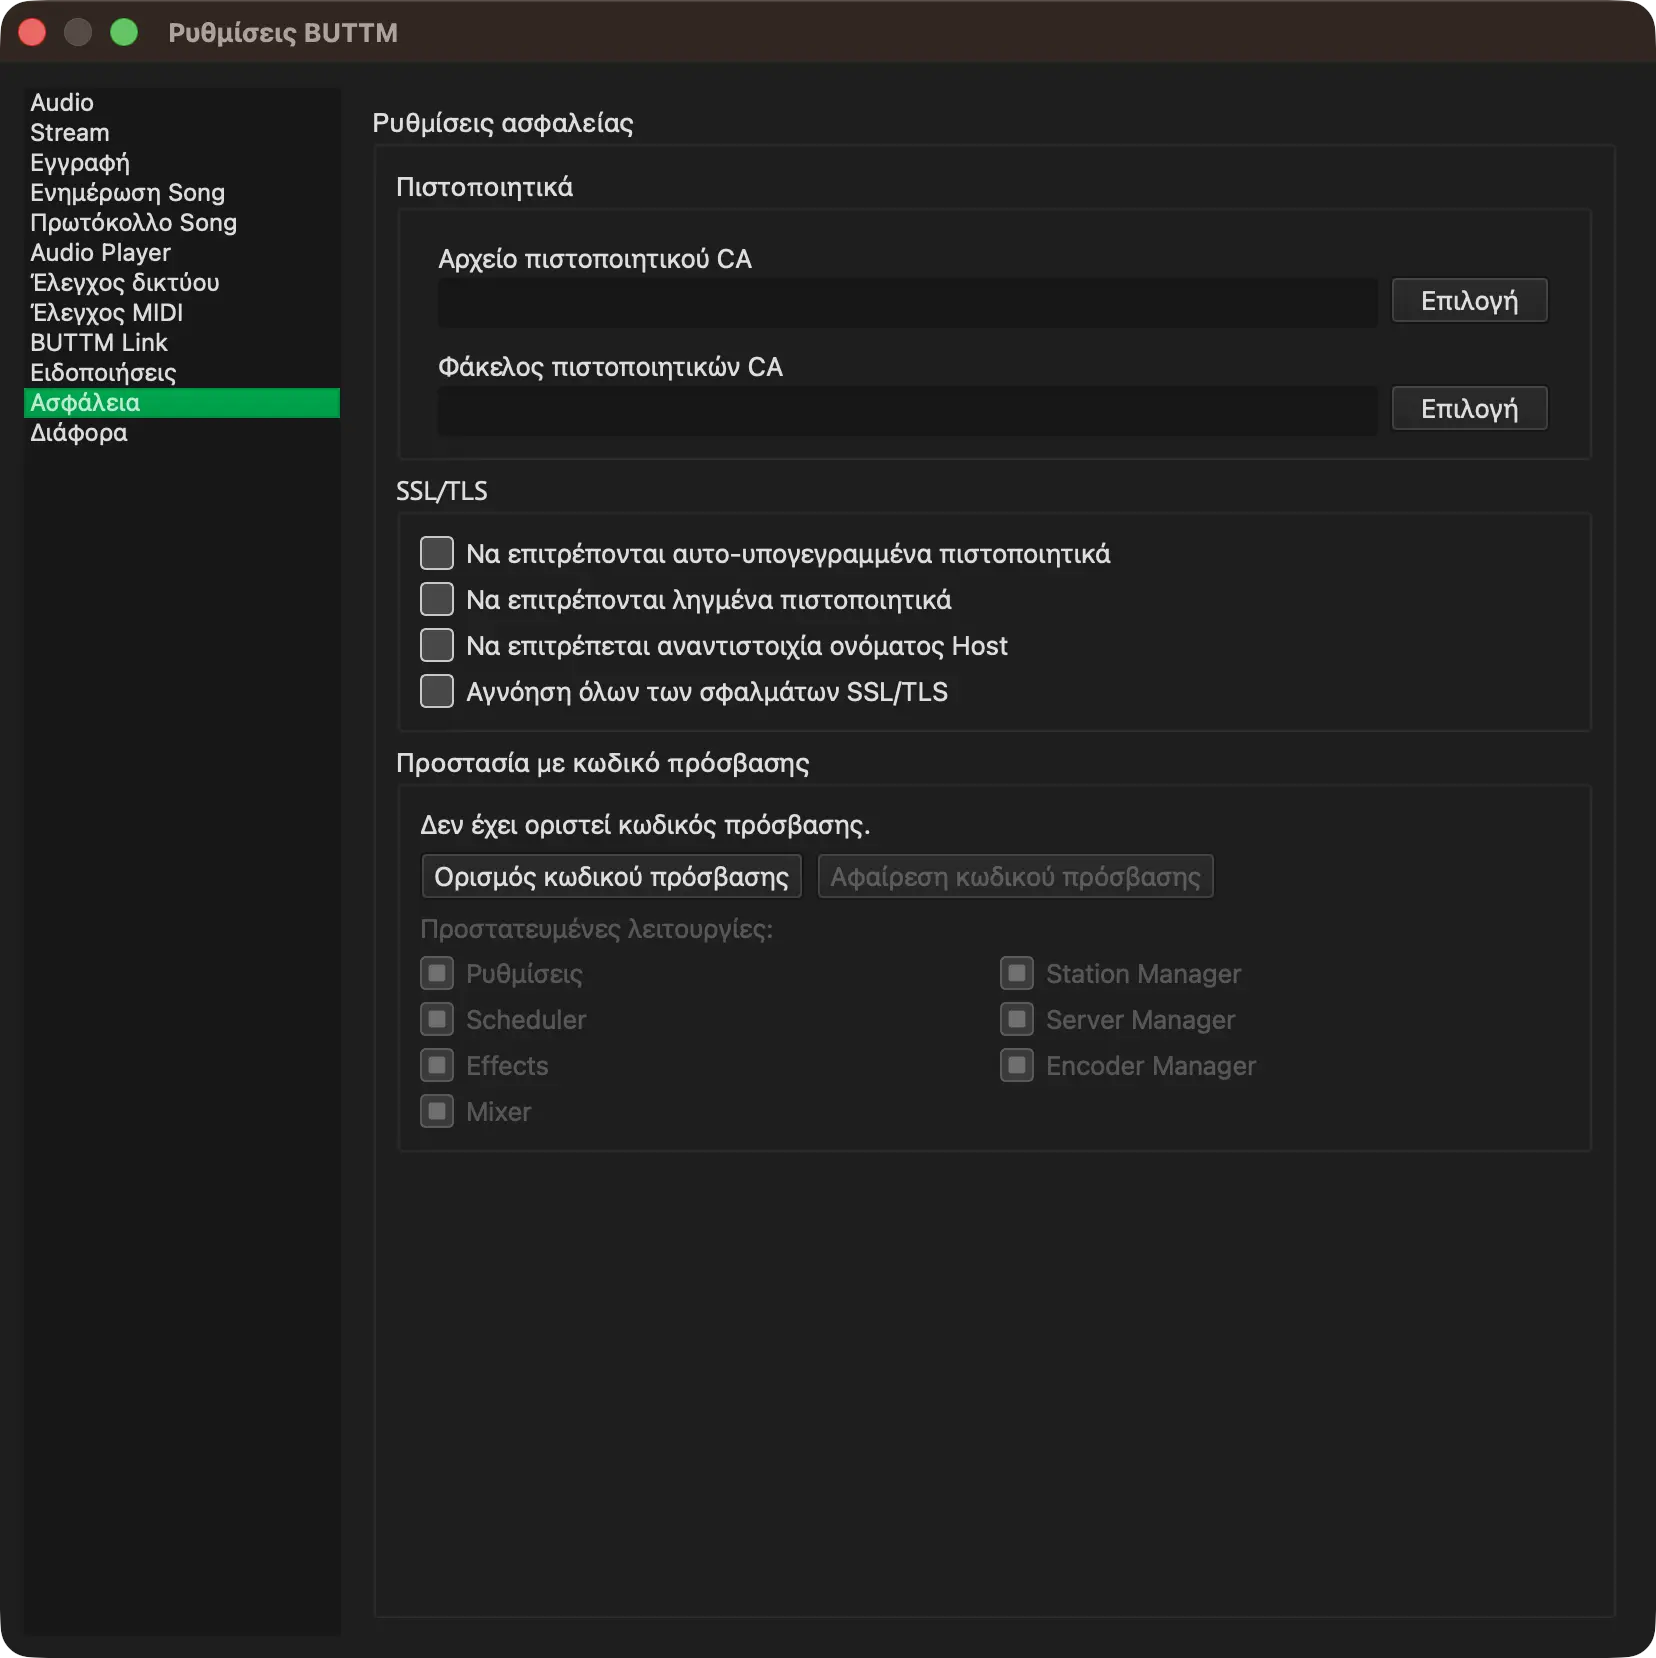Switch to BUTTM Link settings

coord(181,343)
